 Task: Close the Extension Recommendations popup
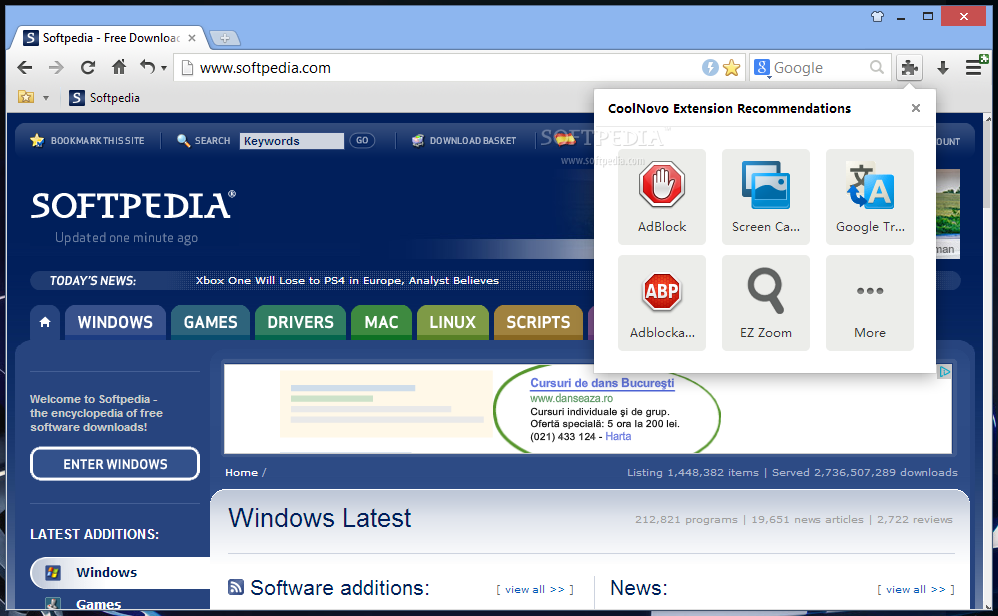915,108
